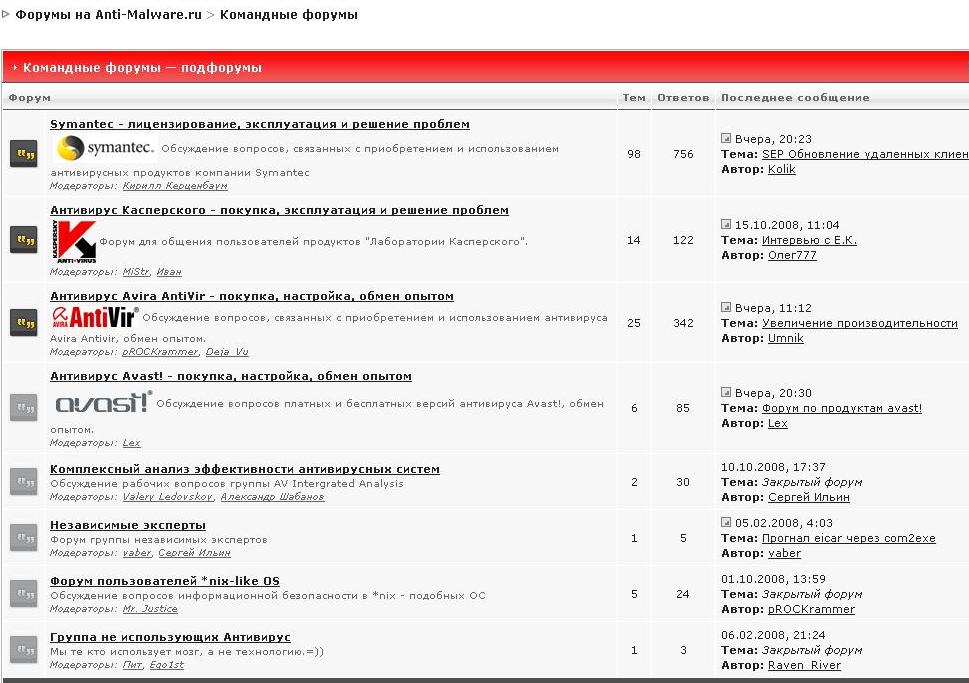Viewport: 969px width, 683px height.
Task: Open author Олег777 profile
Action: point(792,255)
